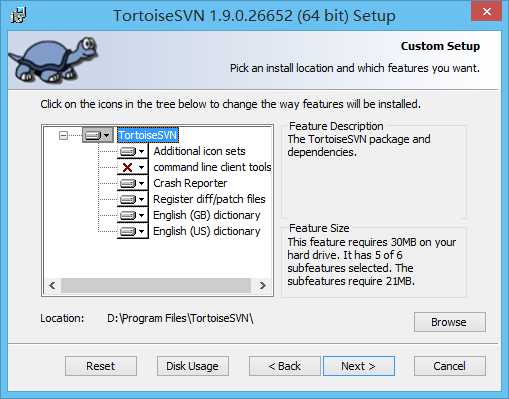Select the TortoiseSVN tree item label
This screenshot has height=399, width=509.
click(x=148, y=135)
